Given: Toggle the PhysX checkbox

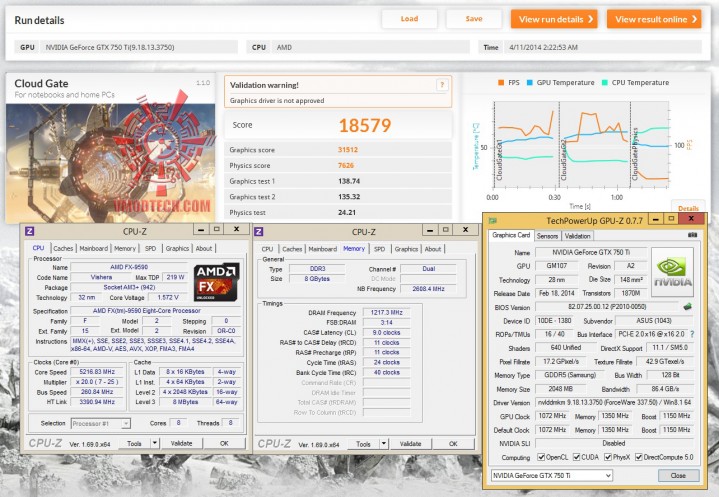Looking at the screenshot, I should (x=608, y=457).
